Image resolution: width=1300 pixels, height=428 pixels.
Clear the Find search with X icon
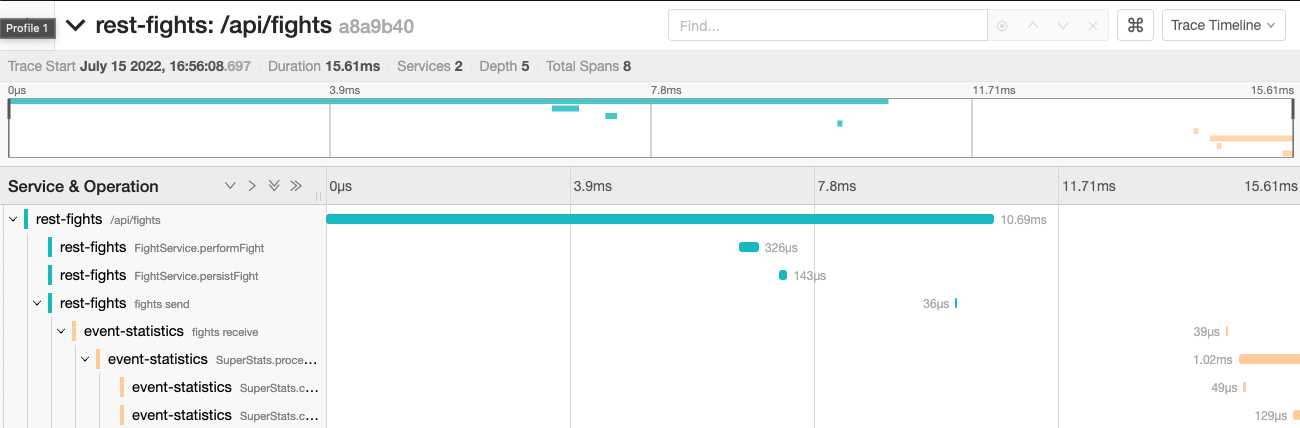[x=1094, y=26]
